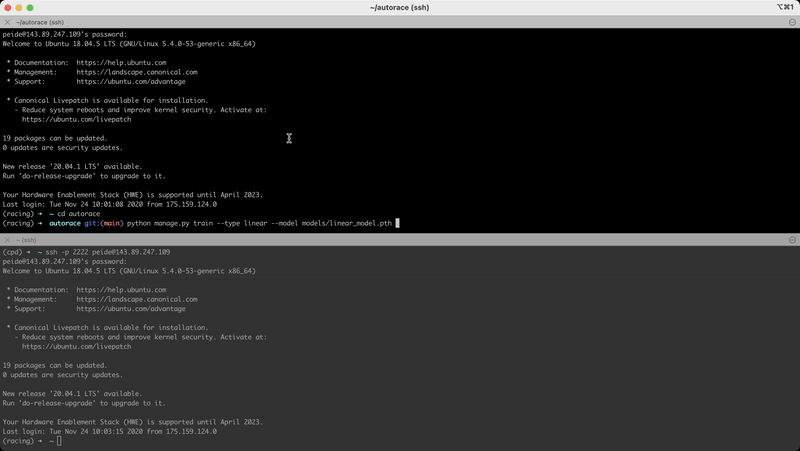Click the ⌥⌘1 shortcut indicator in title bar
The image size is (800, 451).
click(785, 7)
